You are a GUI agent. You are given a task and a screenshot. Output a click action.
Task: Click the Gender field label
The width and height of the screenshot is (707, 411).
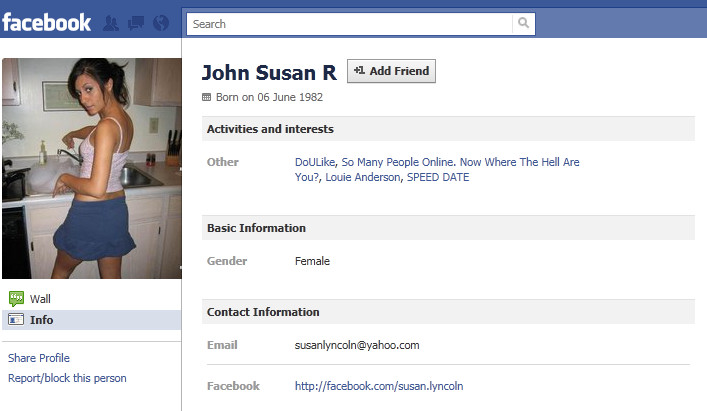(x=227, y=261)
